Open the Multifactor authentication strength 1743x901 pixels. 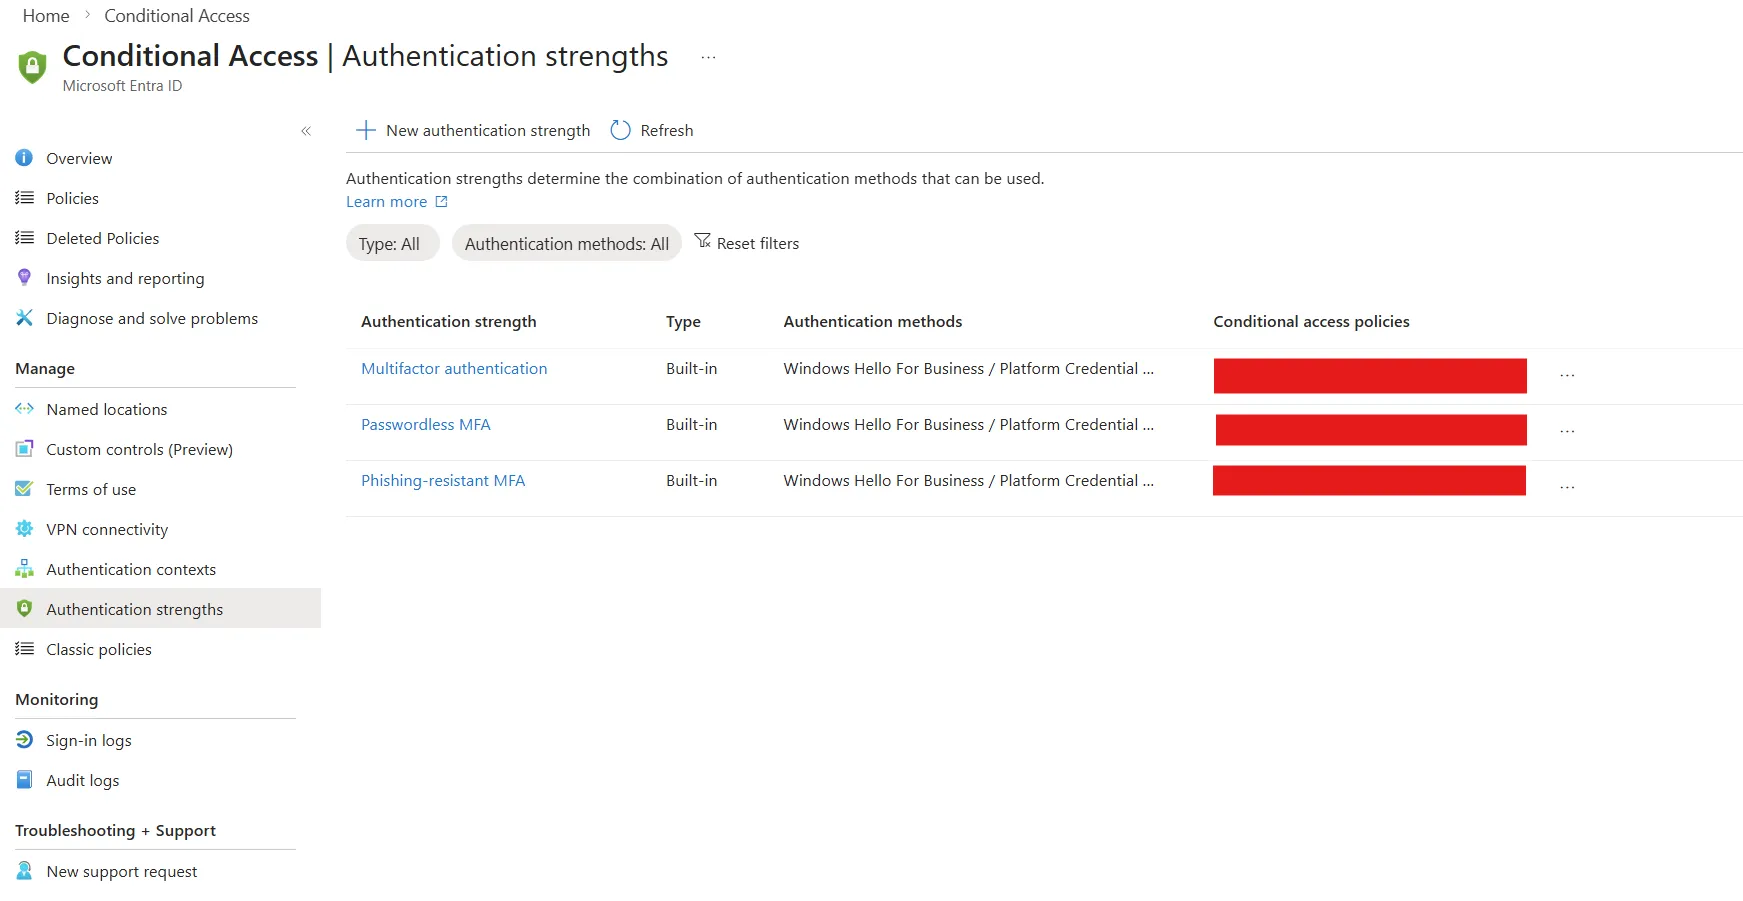(x=454, y=368)
